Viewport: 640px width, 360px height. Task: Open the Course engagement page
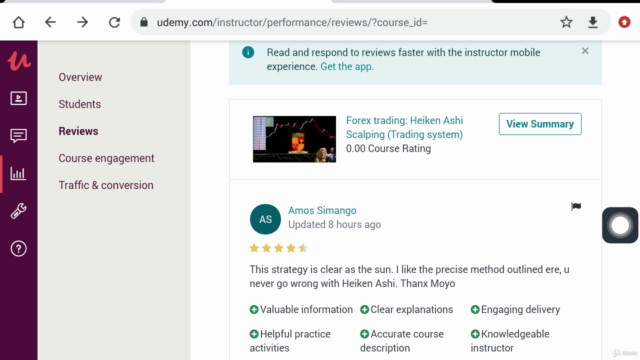point(107,158)
